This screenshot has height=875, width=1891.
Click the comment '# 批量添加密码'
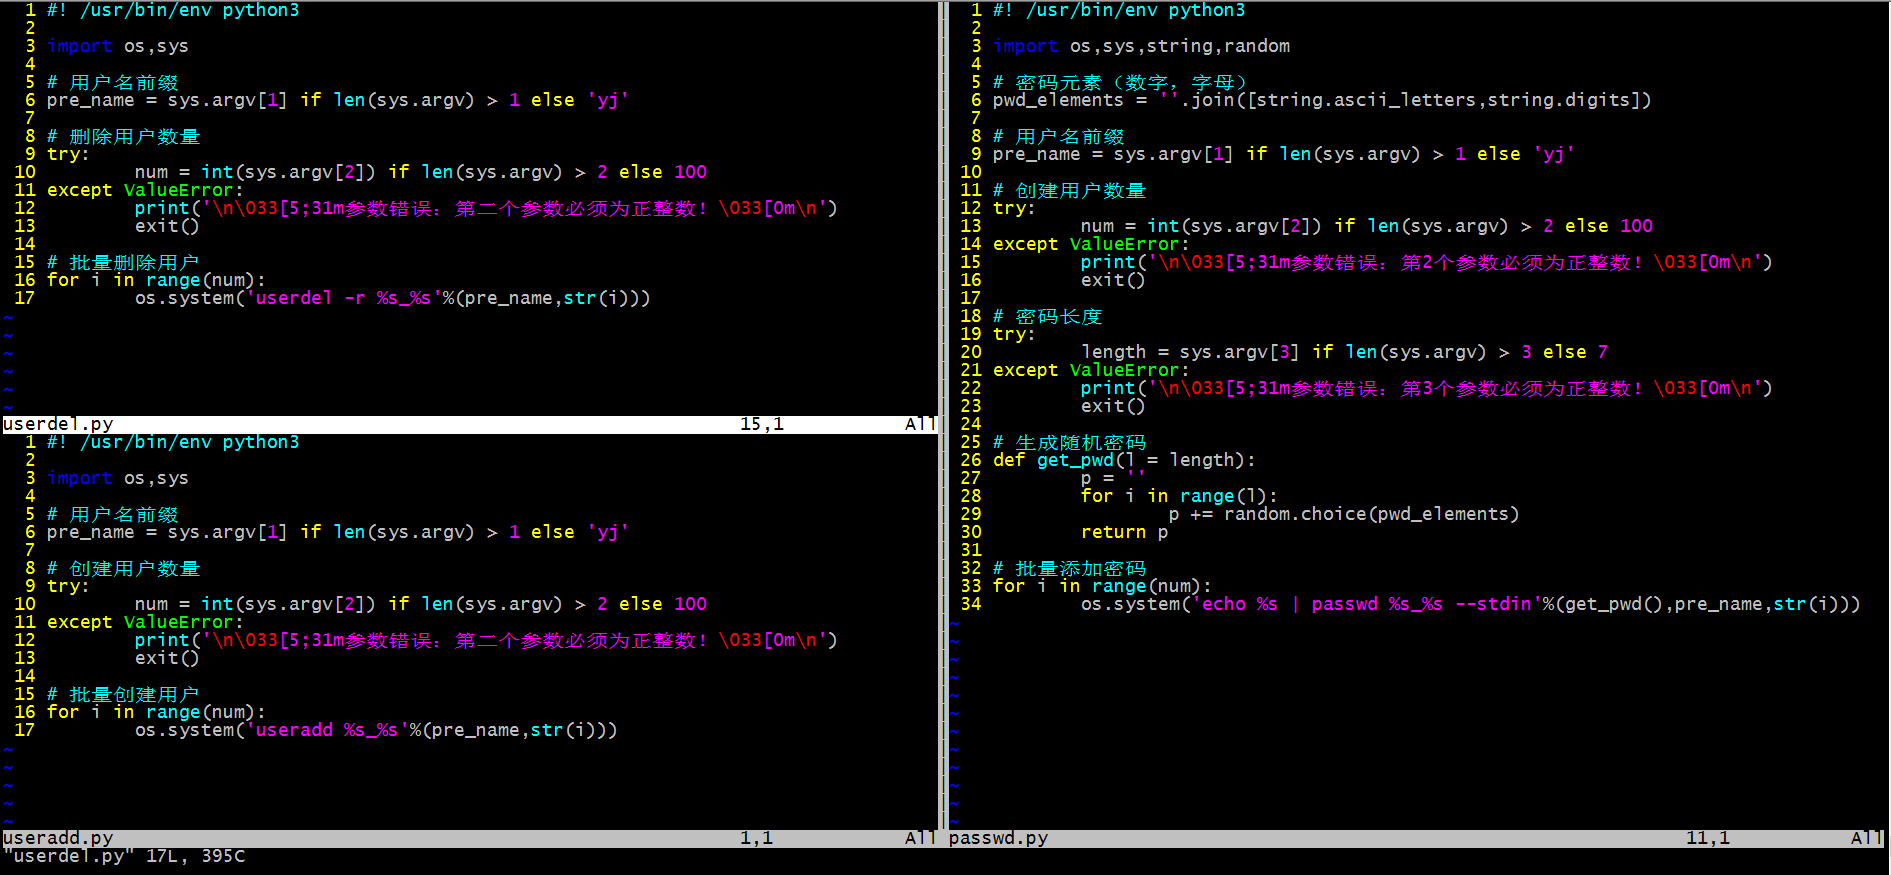pyautogui.click(x=1069, y=568)
